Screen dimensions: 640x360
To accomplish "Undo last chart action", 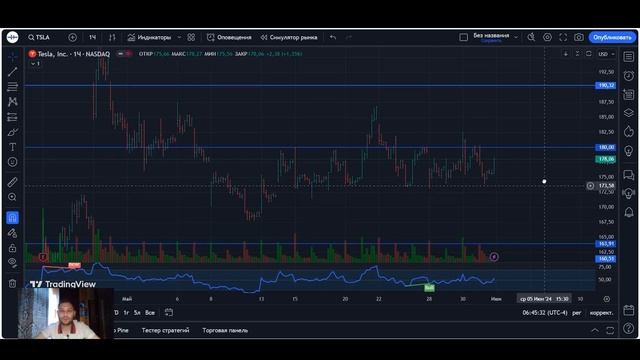I will (333, 37).
